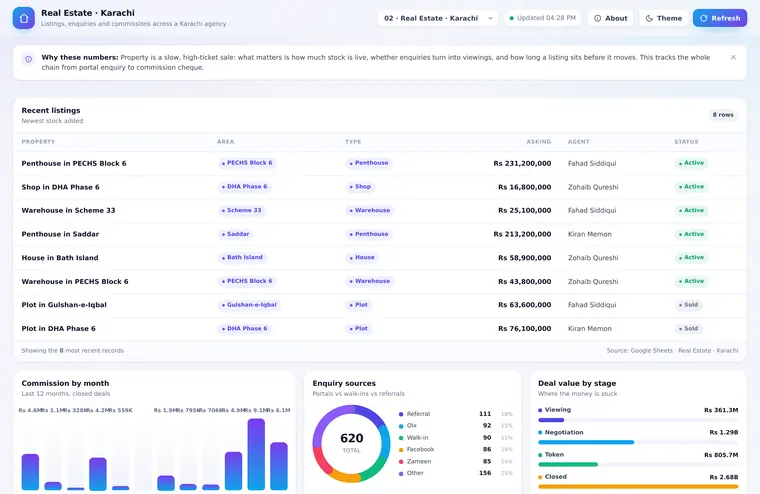Click the Rs 58,900,000 asking price
Image resolution: width=760 pixels, height=494 pixels.
tap(524, 257)
